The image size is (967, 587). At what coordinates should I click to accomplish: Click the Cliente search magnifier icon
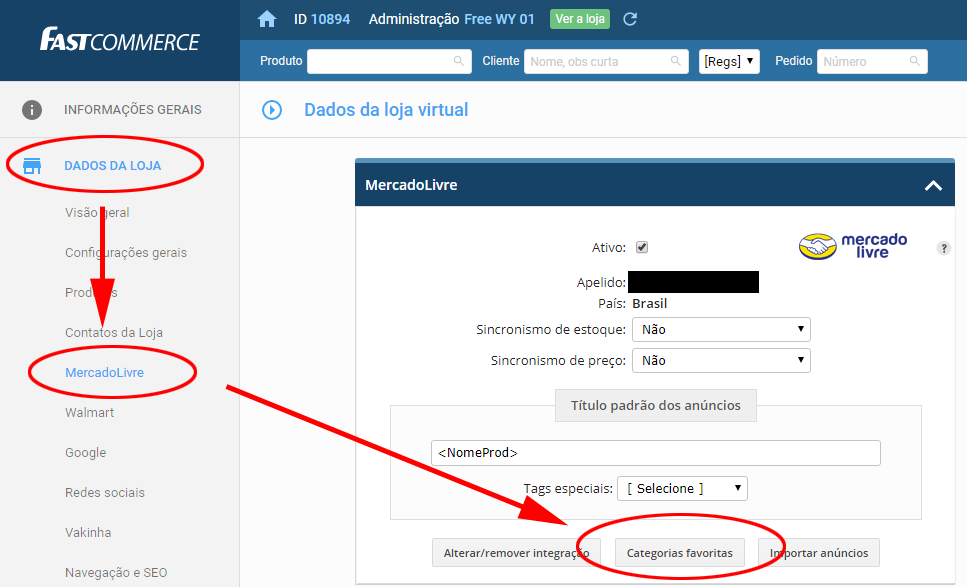coord(675,61)
